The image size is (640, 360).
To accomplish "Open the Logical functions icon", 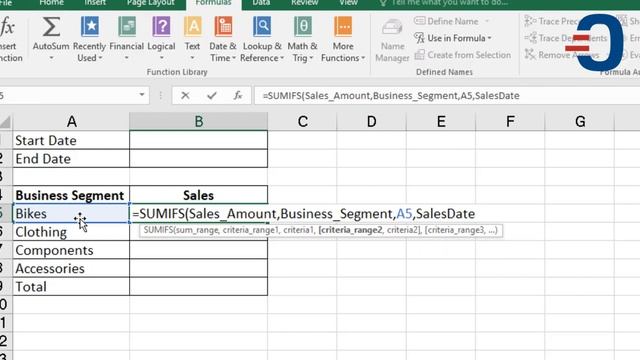I will 161,28.
